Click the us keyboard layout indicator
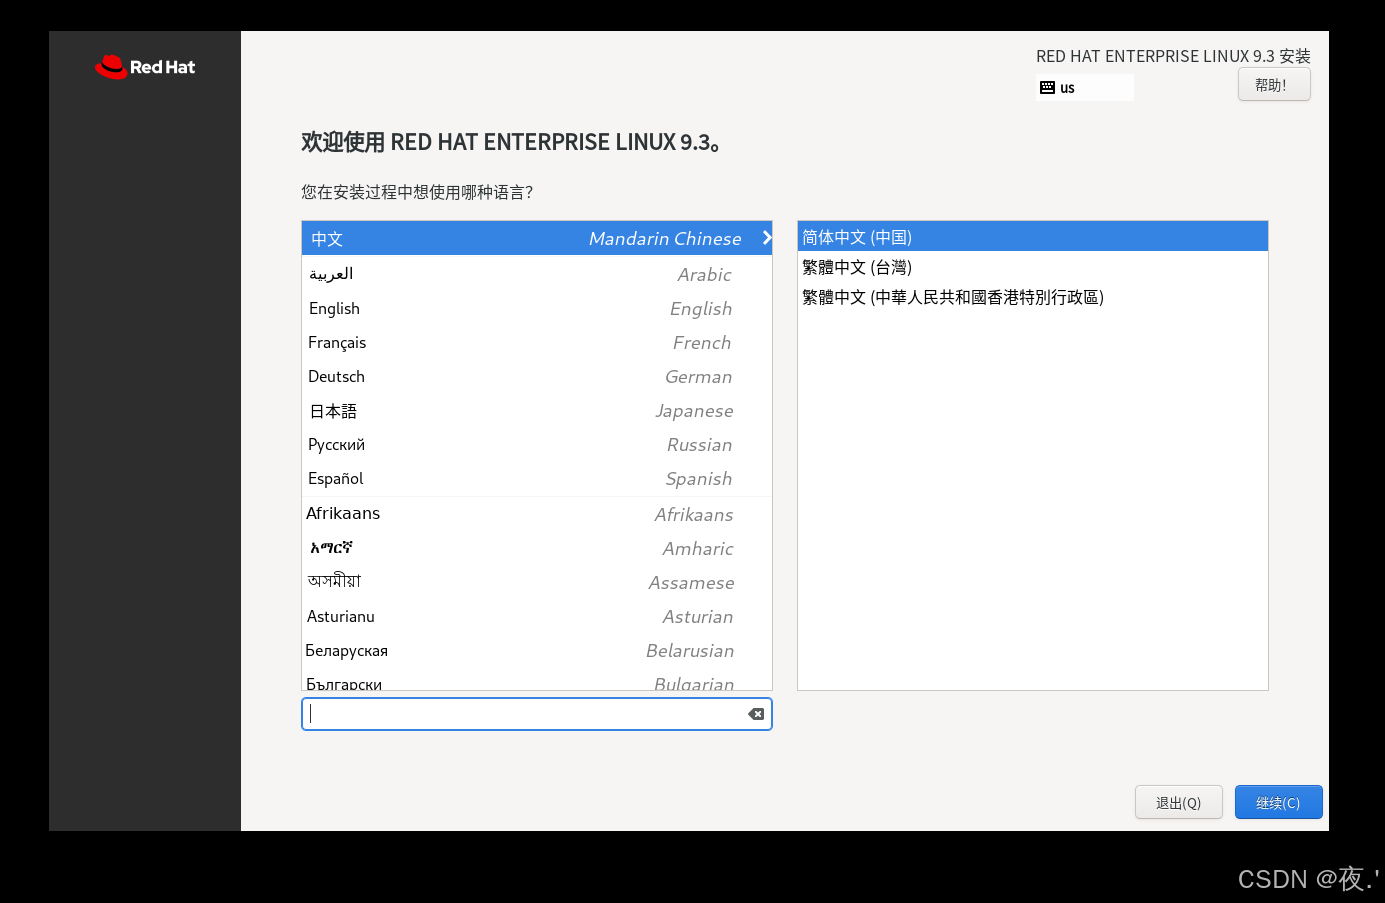The image size is (1385, 903). (x=1085, y=88)
